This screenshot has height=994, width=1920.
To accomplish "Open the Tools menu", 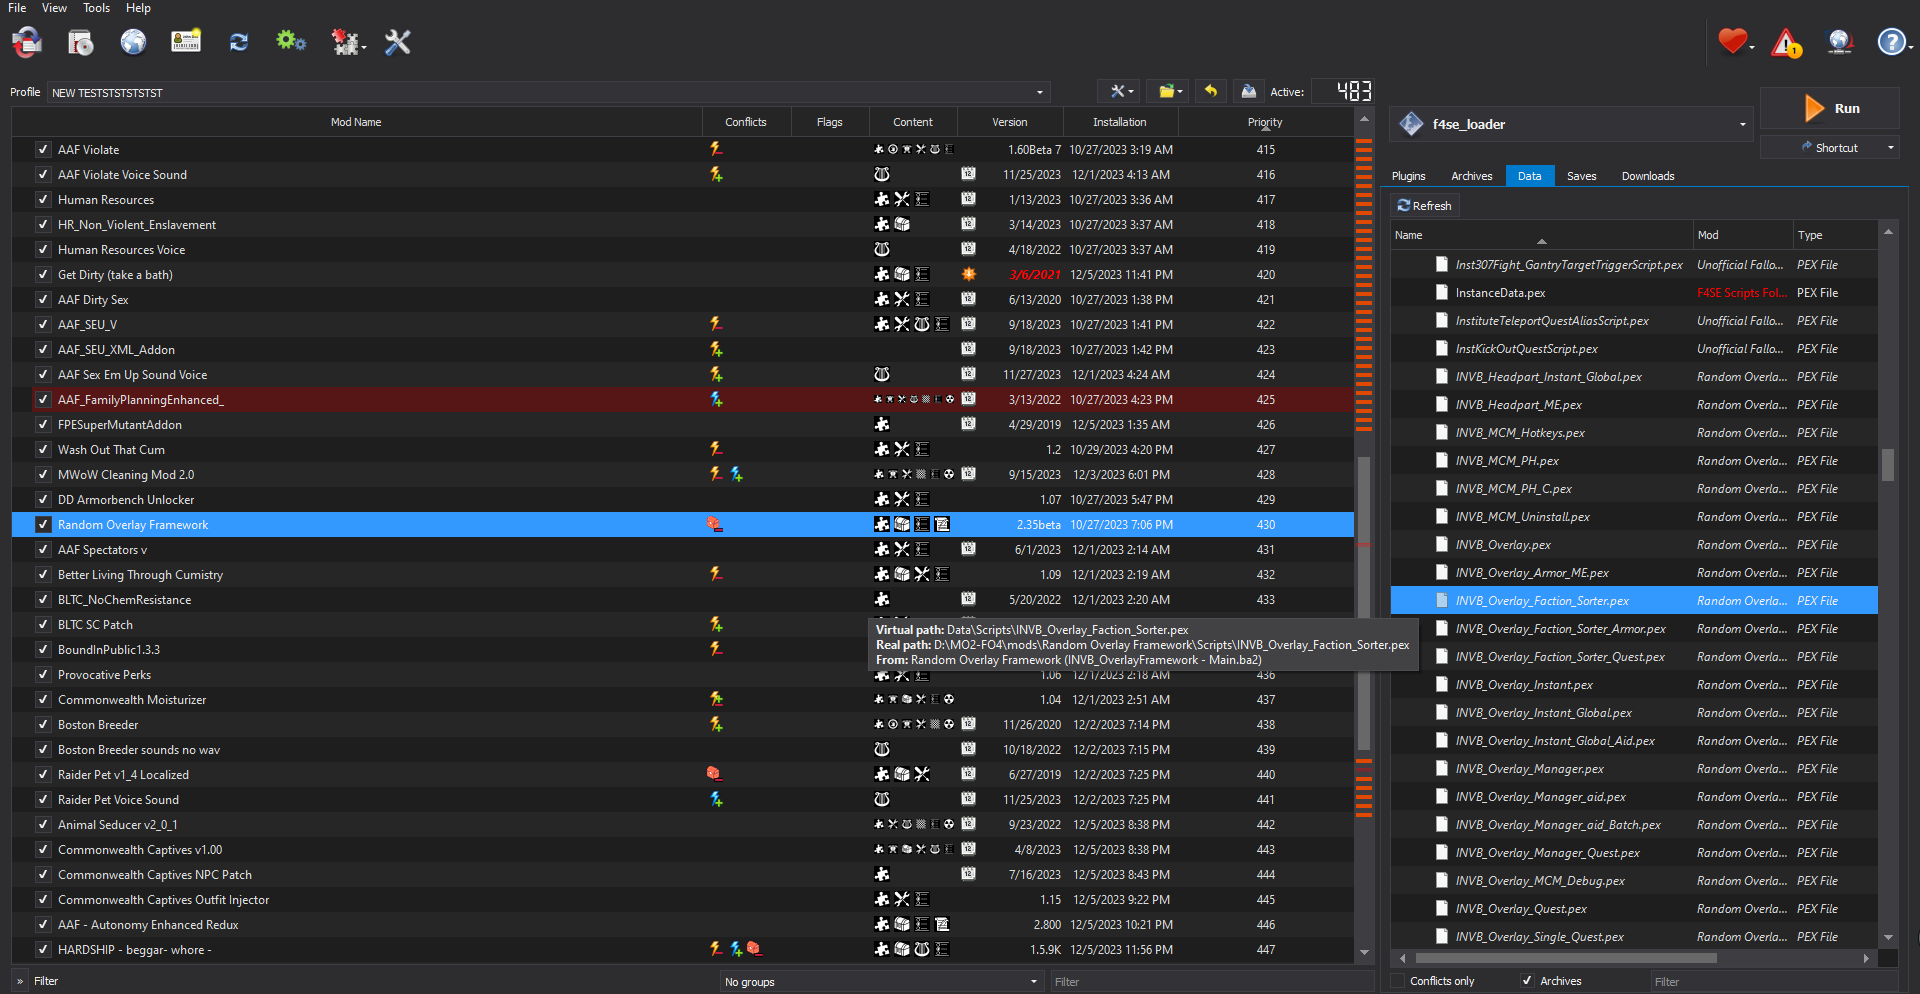I will coord(96,8).
